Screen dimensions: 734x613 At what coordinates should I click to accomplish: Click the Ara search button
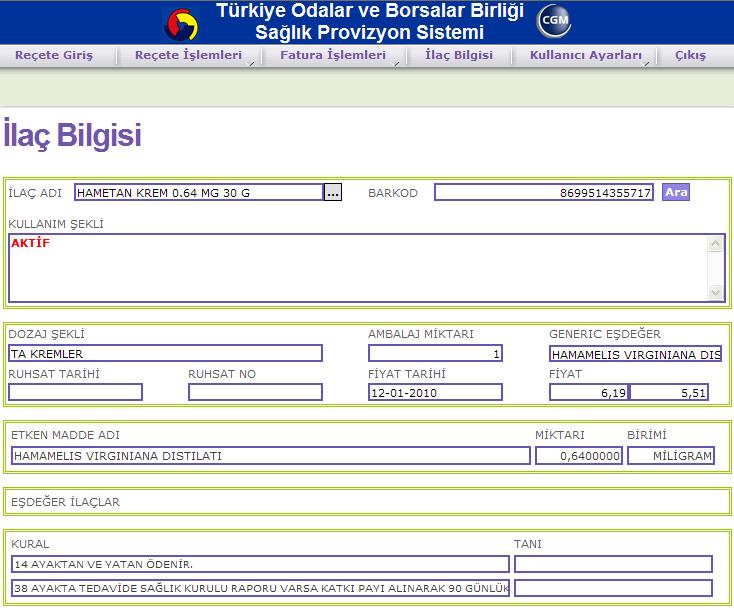[676, 192]
